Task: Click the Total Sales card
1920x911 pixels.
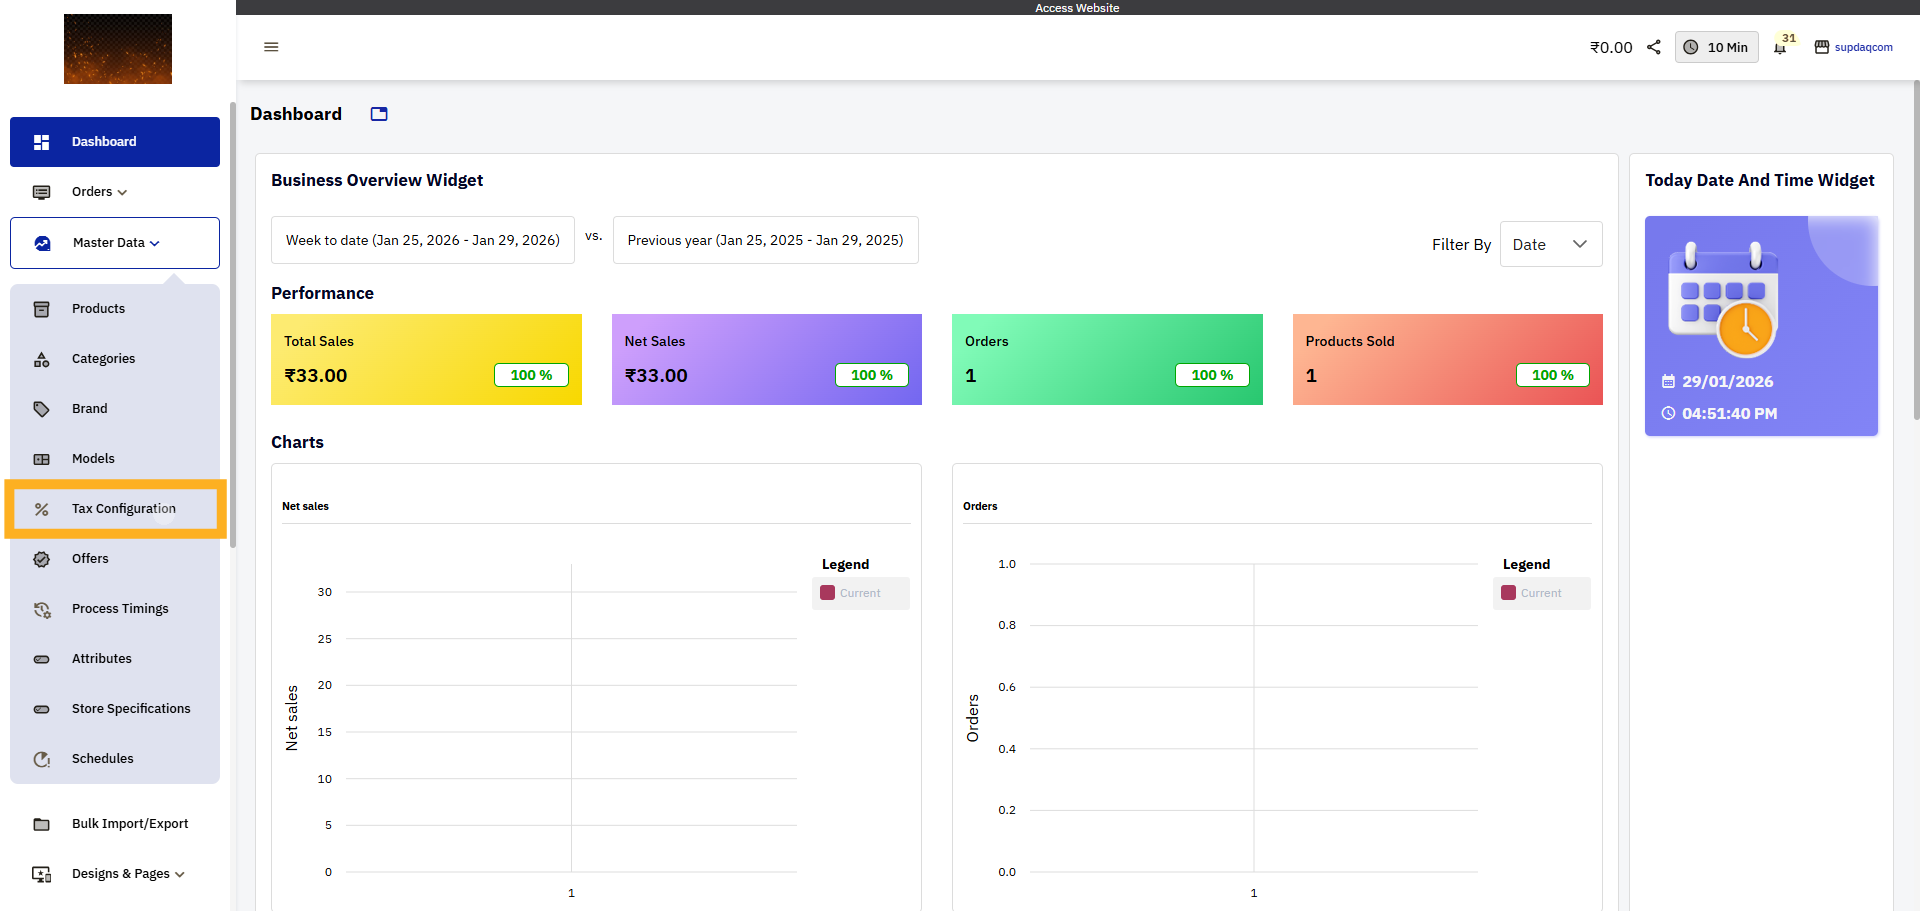Action: coord(426,359)
